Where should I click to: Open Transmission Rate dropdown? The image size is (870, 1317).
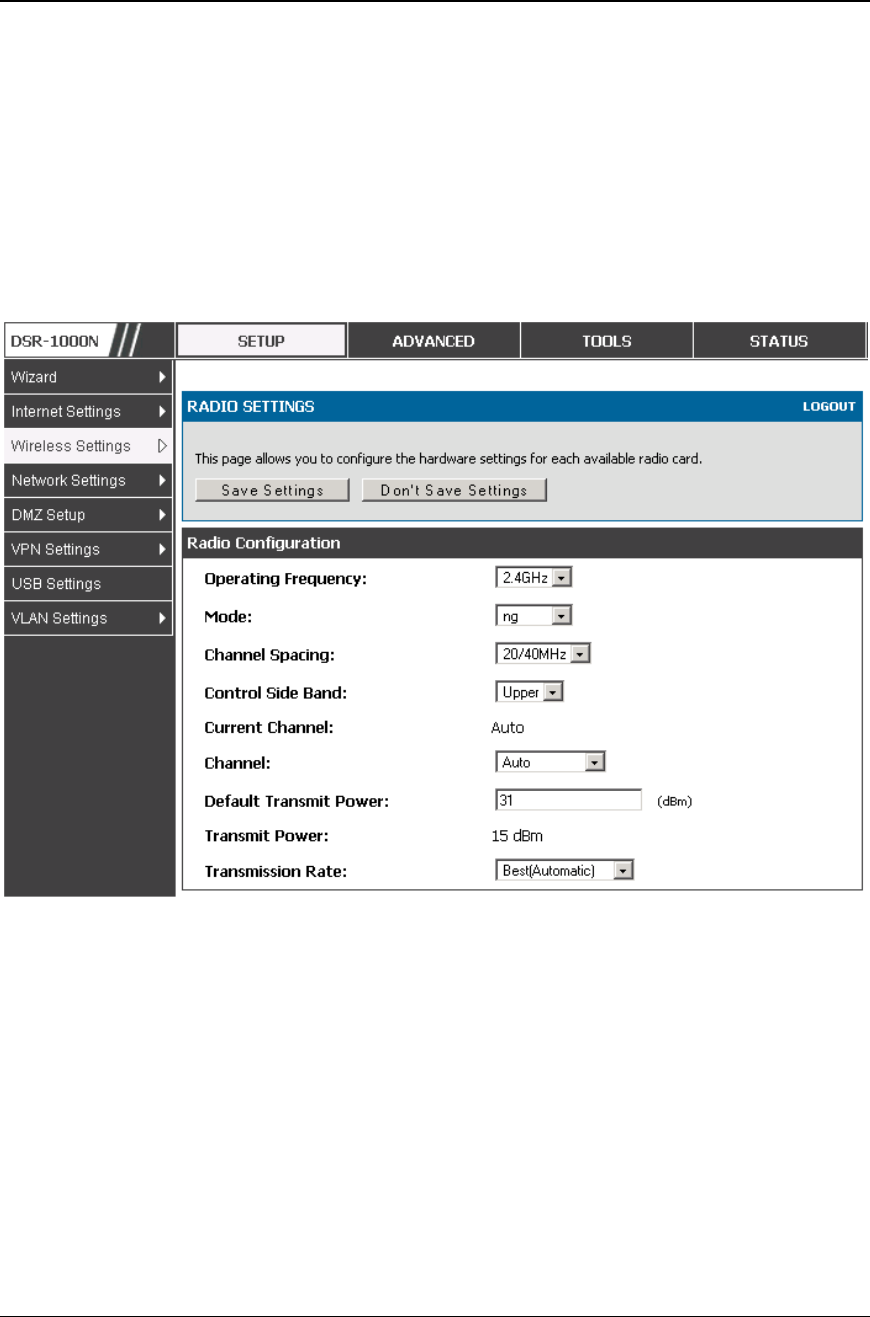pos(565,871)
